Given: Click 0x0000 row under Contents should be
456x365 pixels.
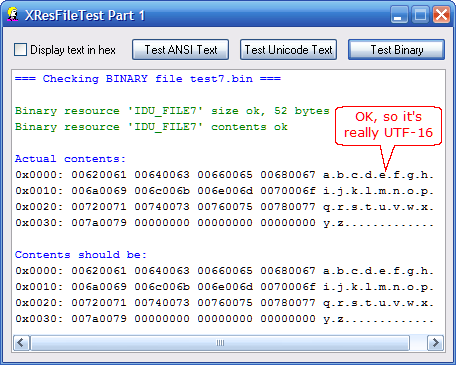Looking at the screenshot, I should tap(224, 271).
